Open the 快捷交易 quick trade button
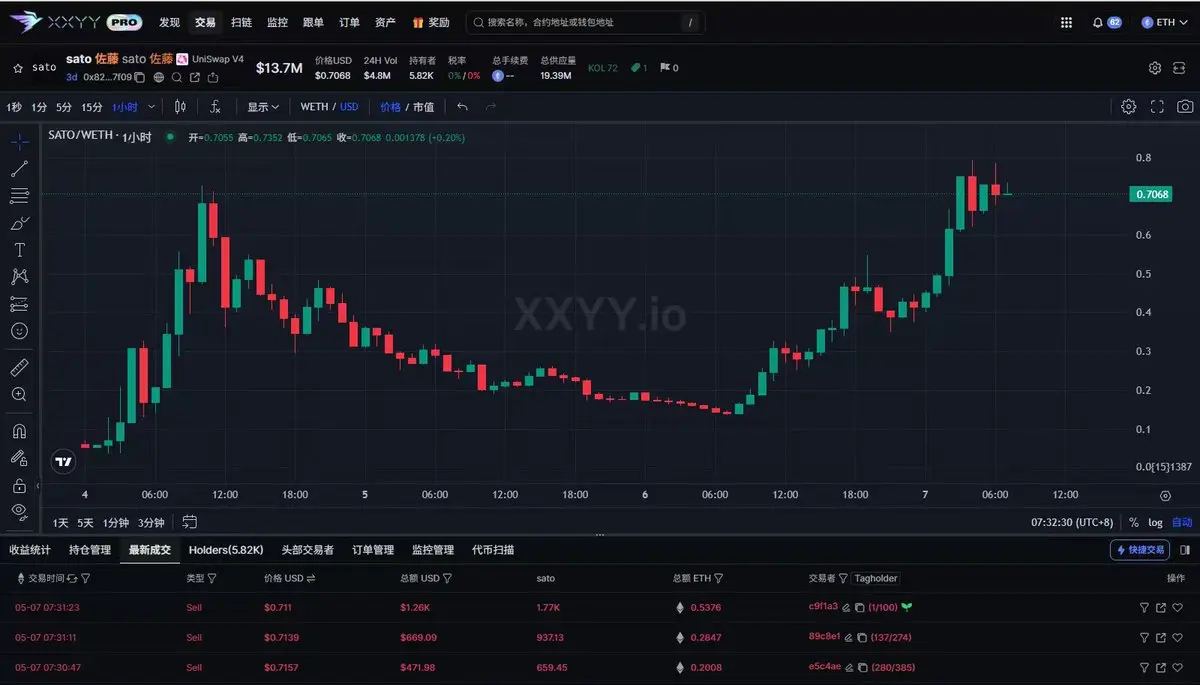This screenshot has height=685, width=1200. click(1140, 550)
